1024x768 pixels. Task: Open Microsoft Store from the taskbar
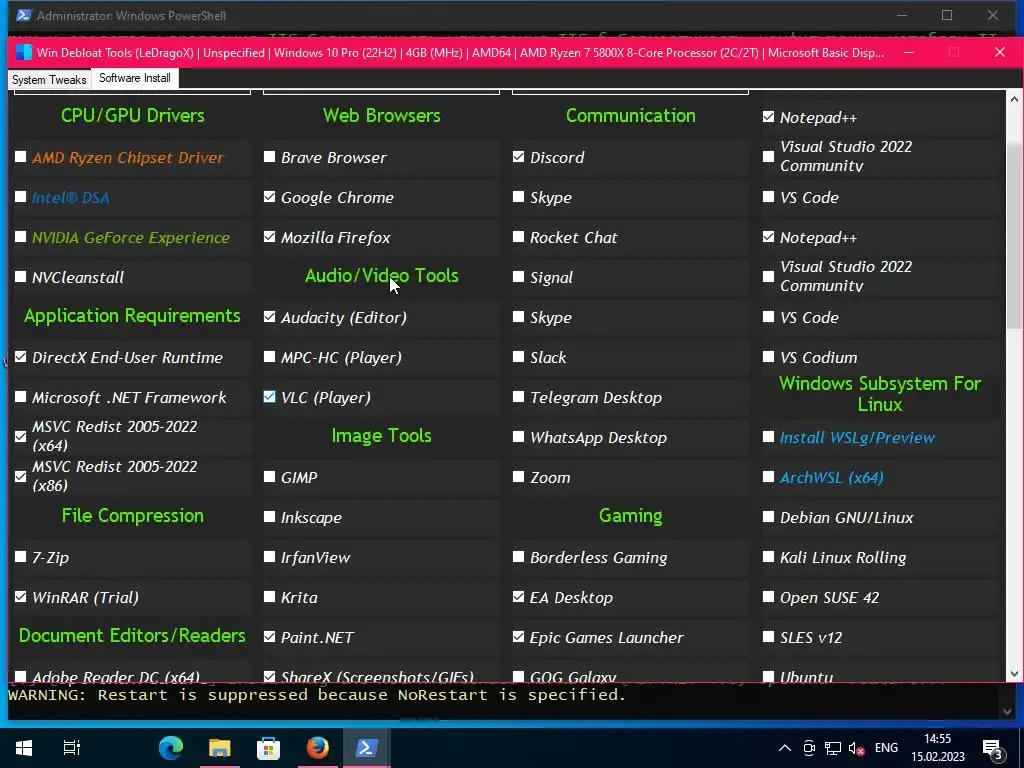pos(268,748)
